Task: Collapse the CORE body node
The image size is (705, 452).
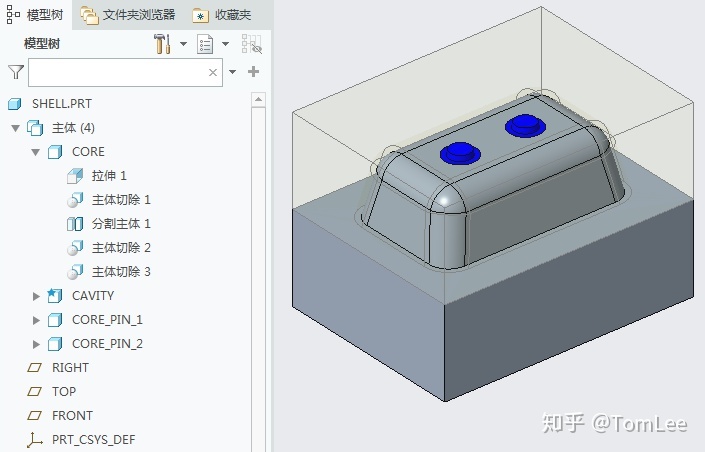Action: (x=36, y=152)
